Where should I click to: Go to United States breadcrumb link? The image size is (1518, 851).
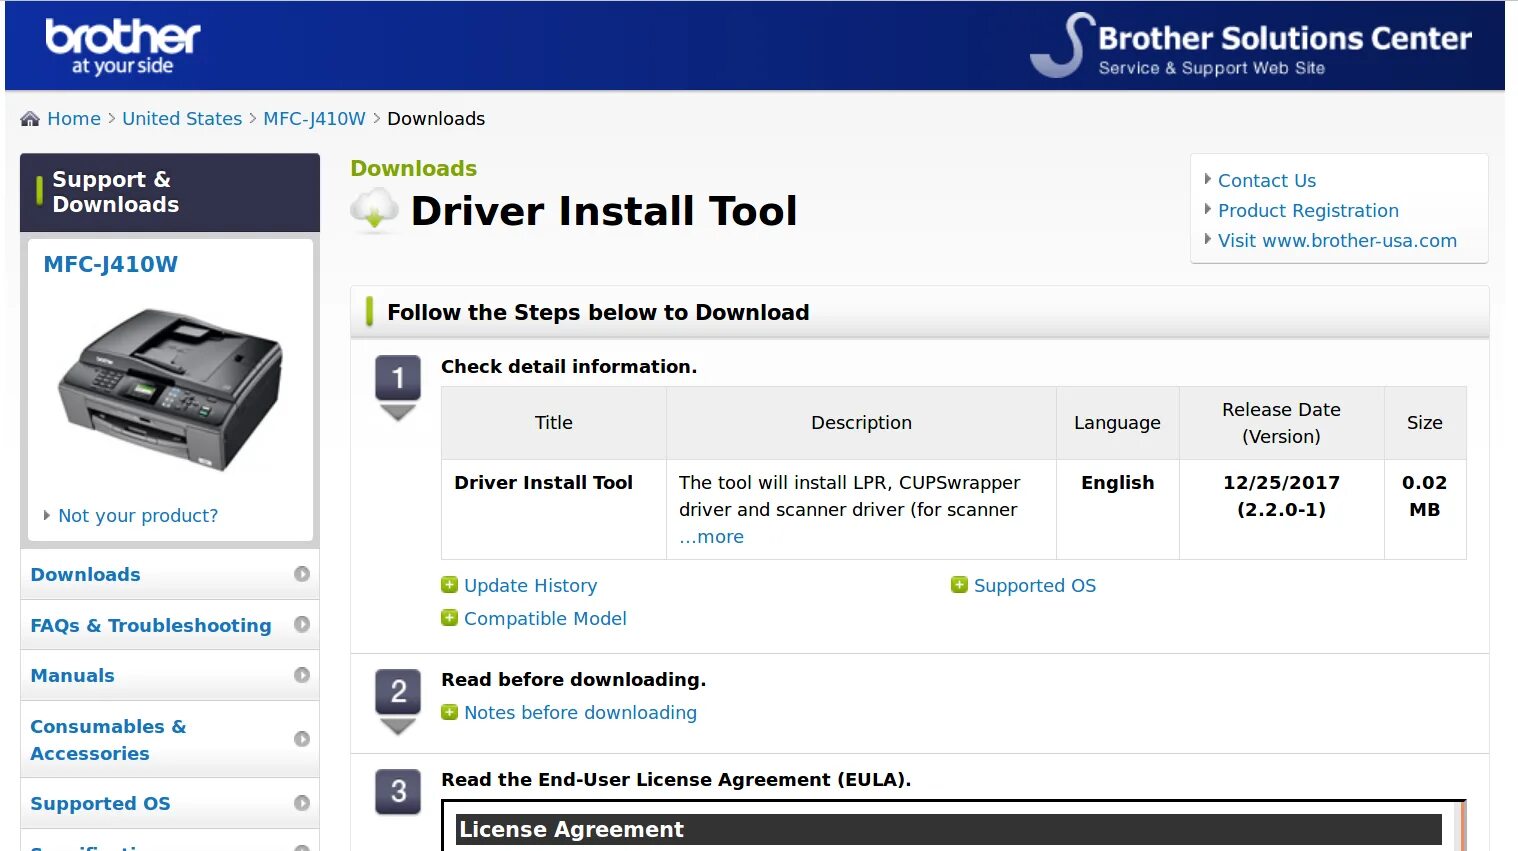[182, 119]
